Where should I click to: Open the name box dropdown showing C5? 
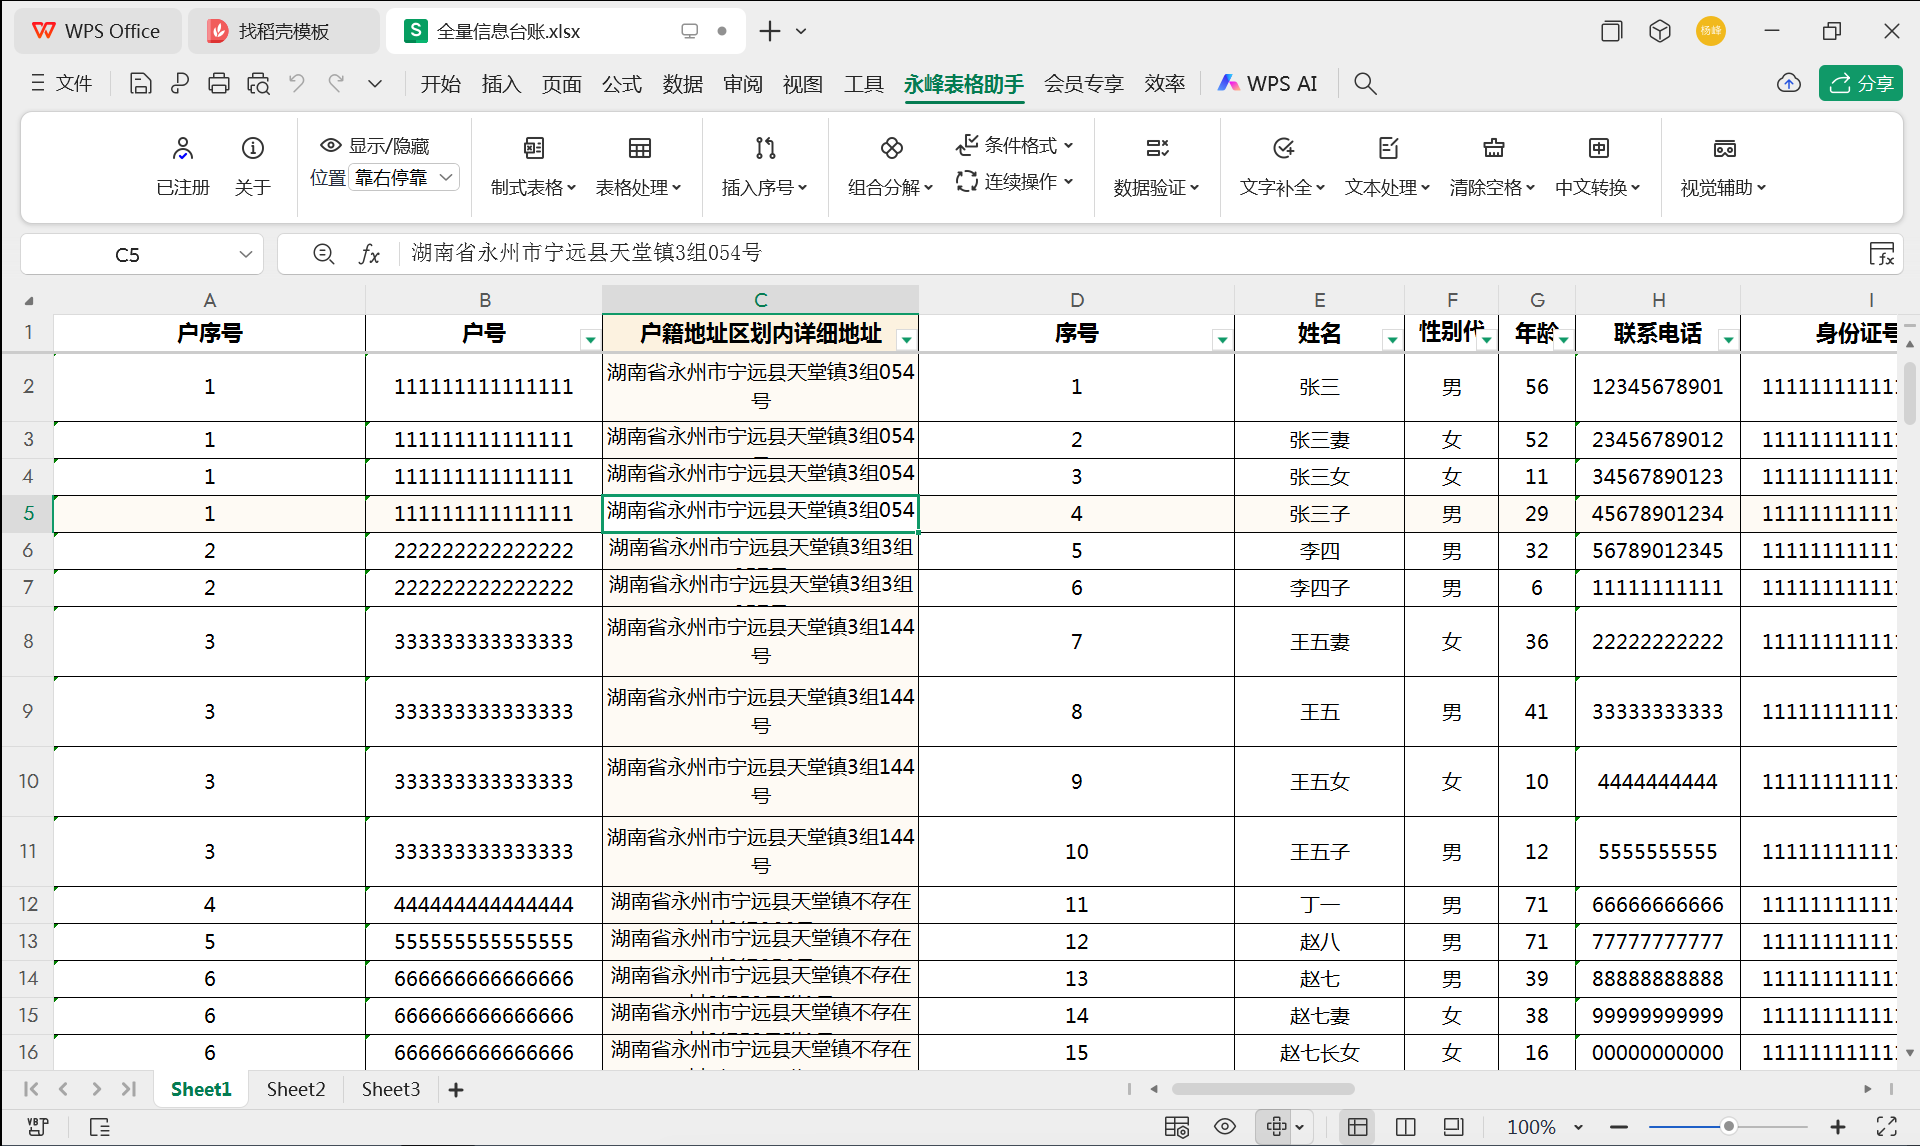tap(245, 254)
